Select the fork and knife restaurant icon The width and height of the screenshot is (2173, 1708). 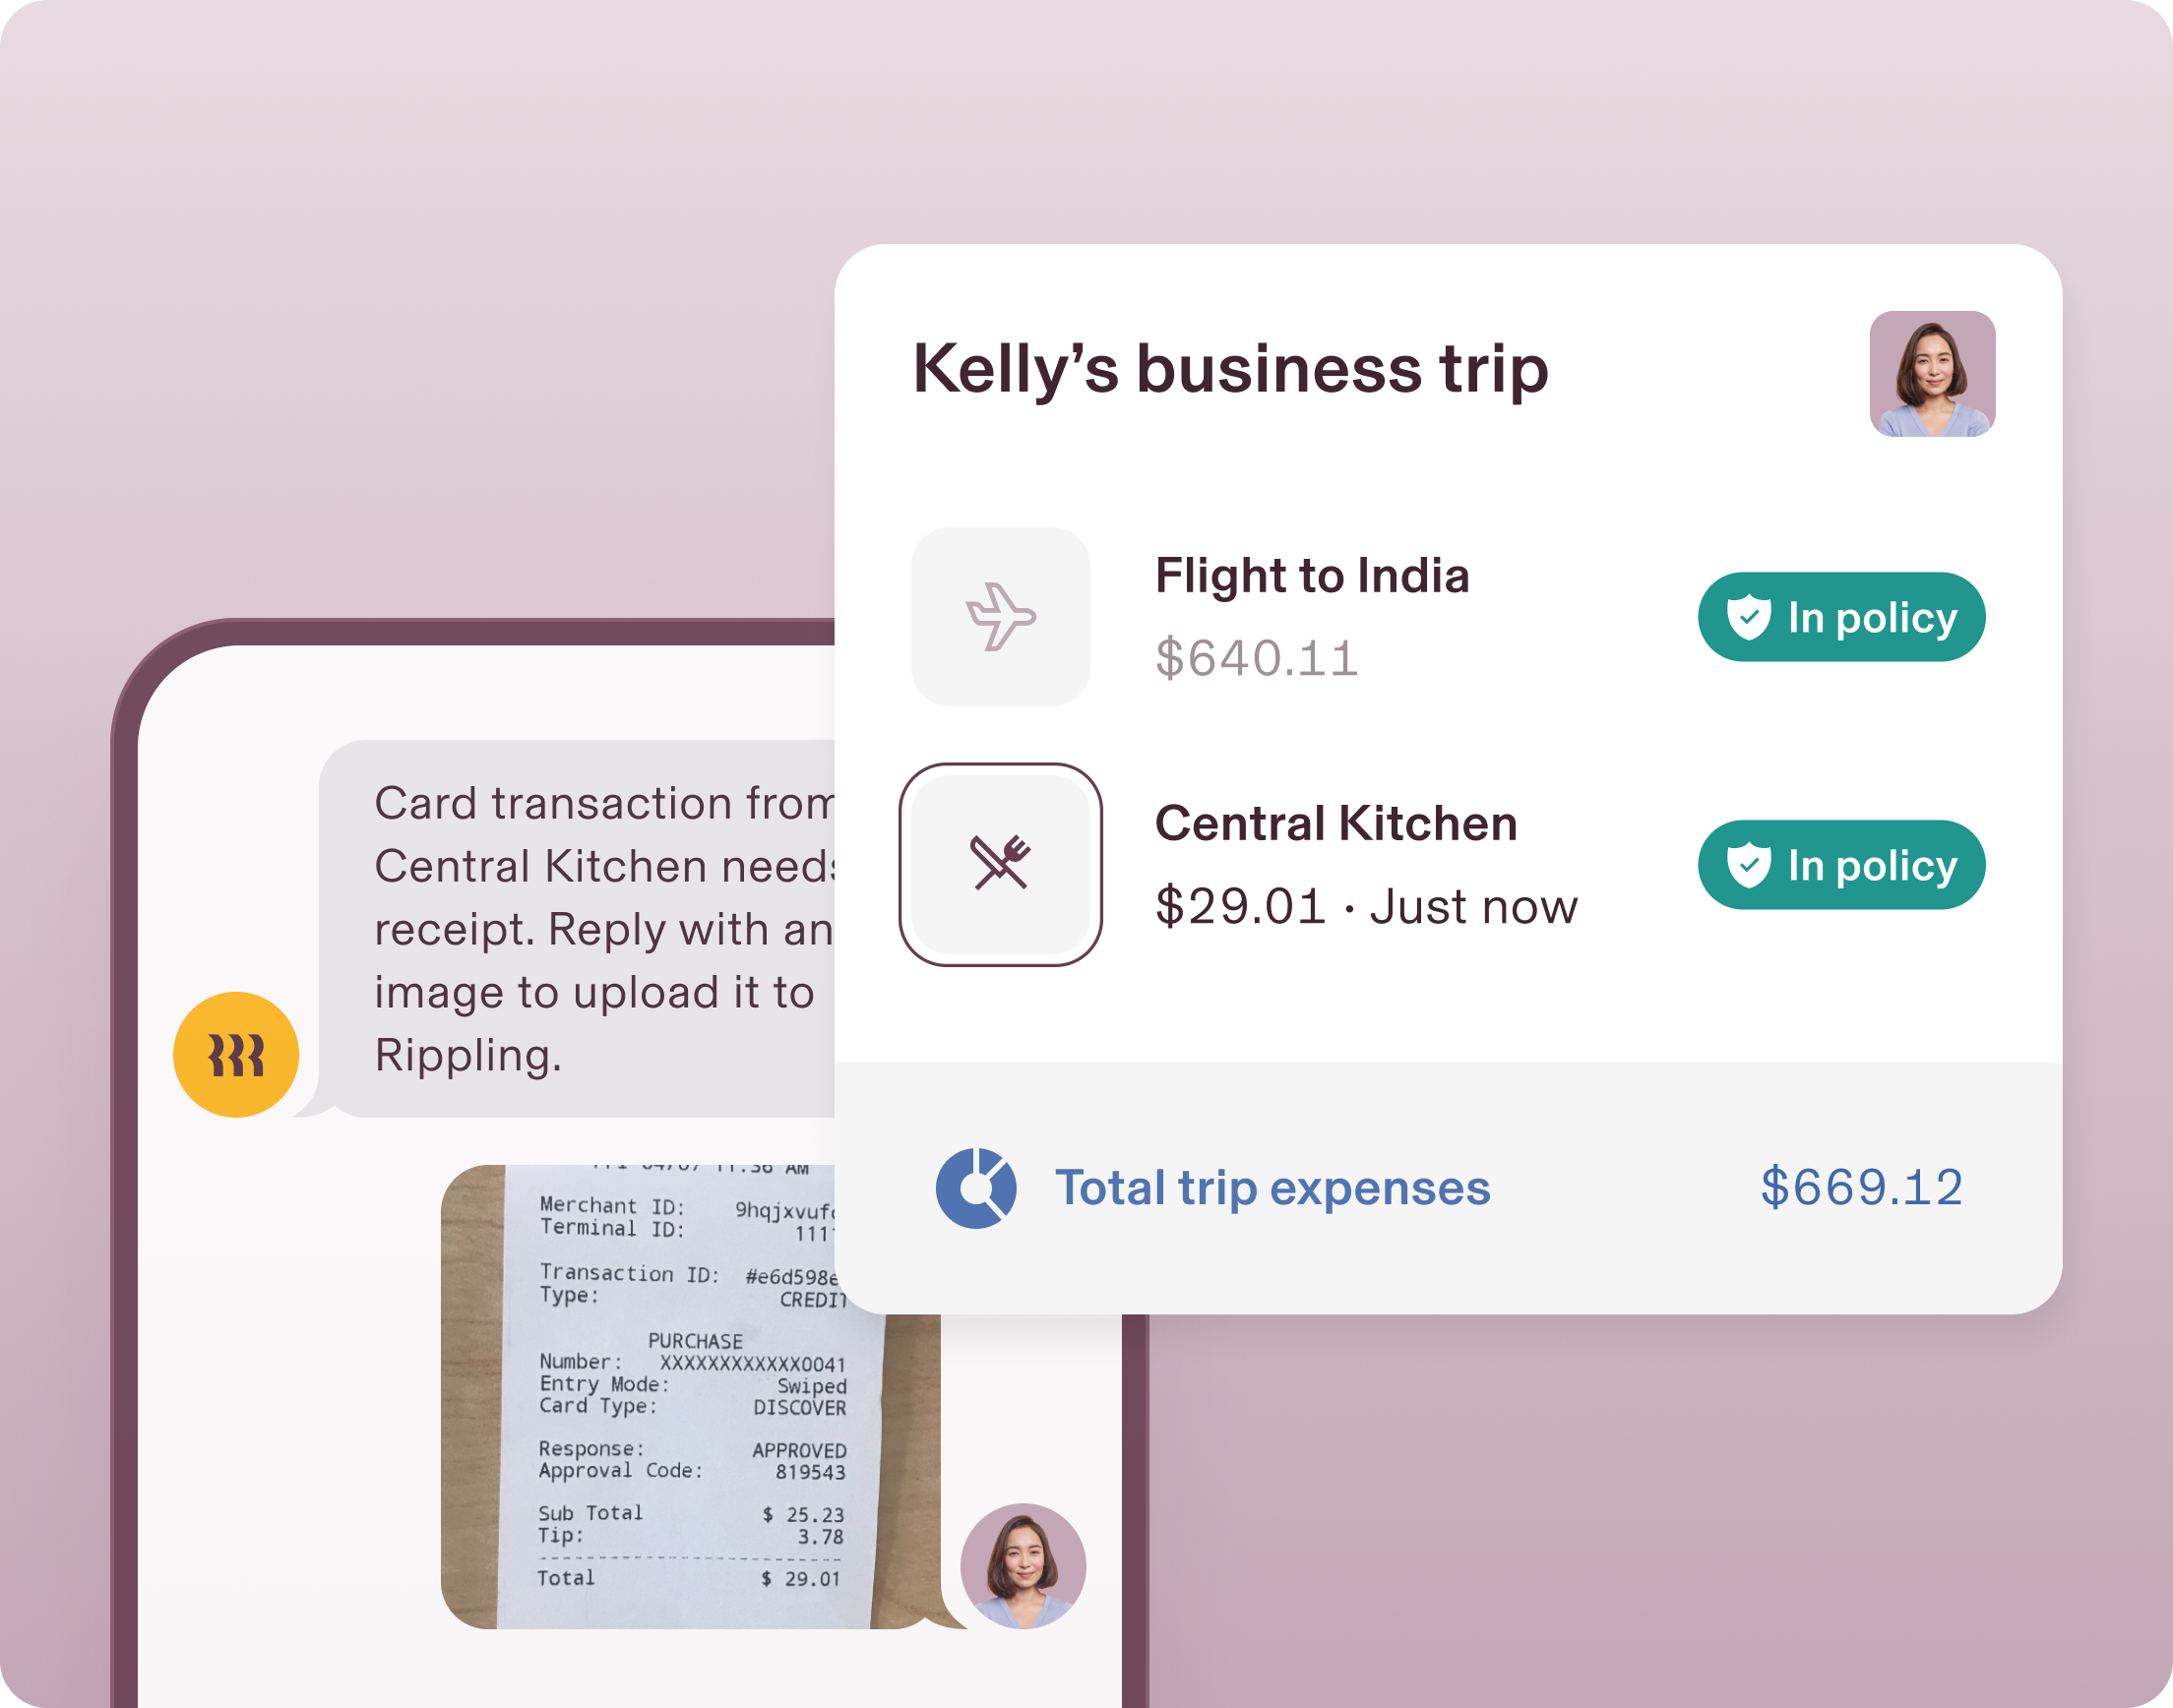click(1000, 864)
